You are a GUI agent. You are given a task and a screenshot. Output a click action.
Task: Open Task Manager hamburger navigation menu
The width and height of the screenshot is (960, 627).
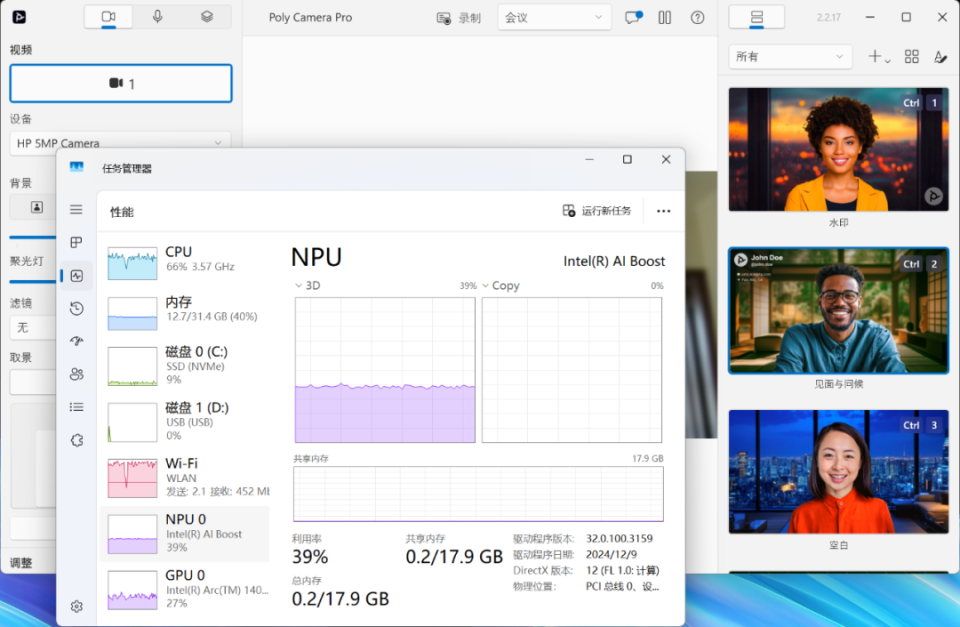[76, 209]
